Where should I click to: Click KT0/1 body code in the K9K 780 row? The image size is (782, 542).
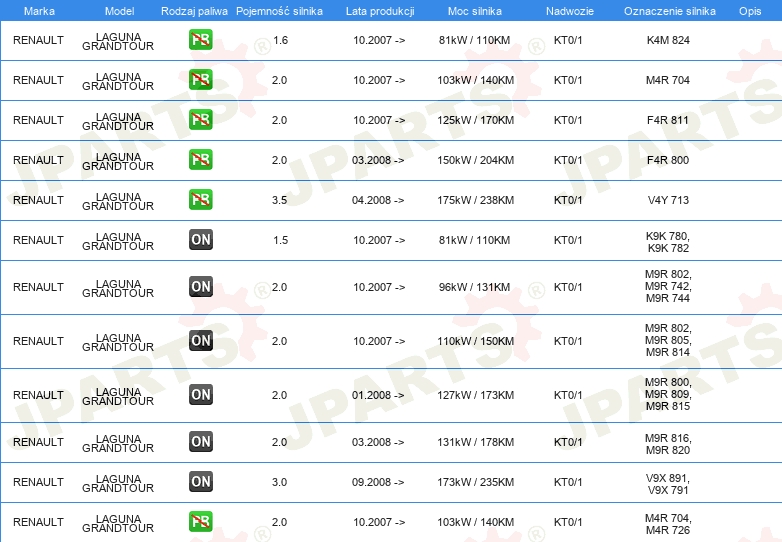coord(568,240)
